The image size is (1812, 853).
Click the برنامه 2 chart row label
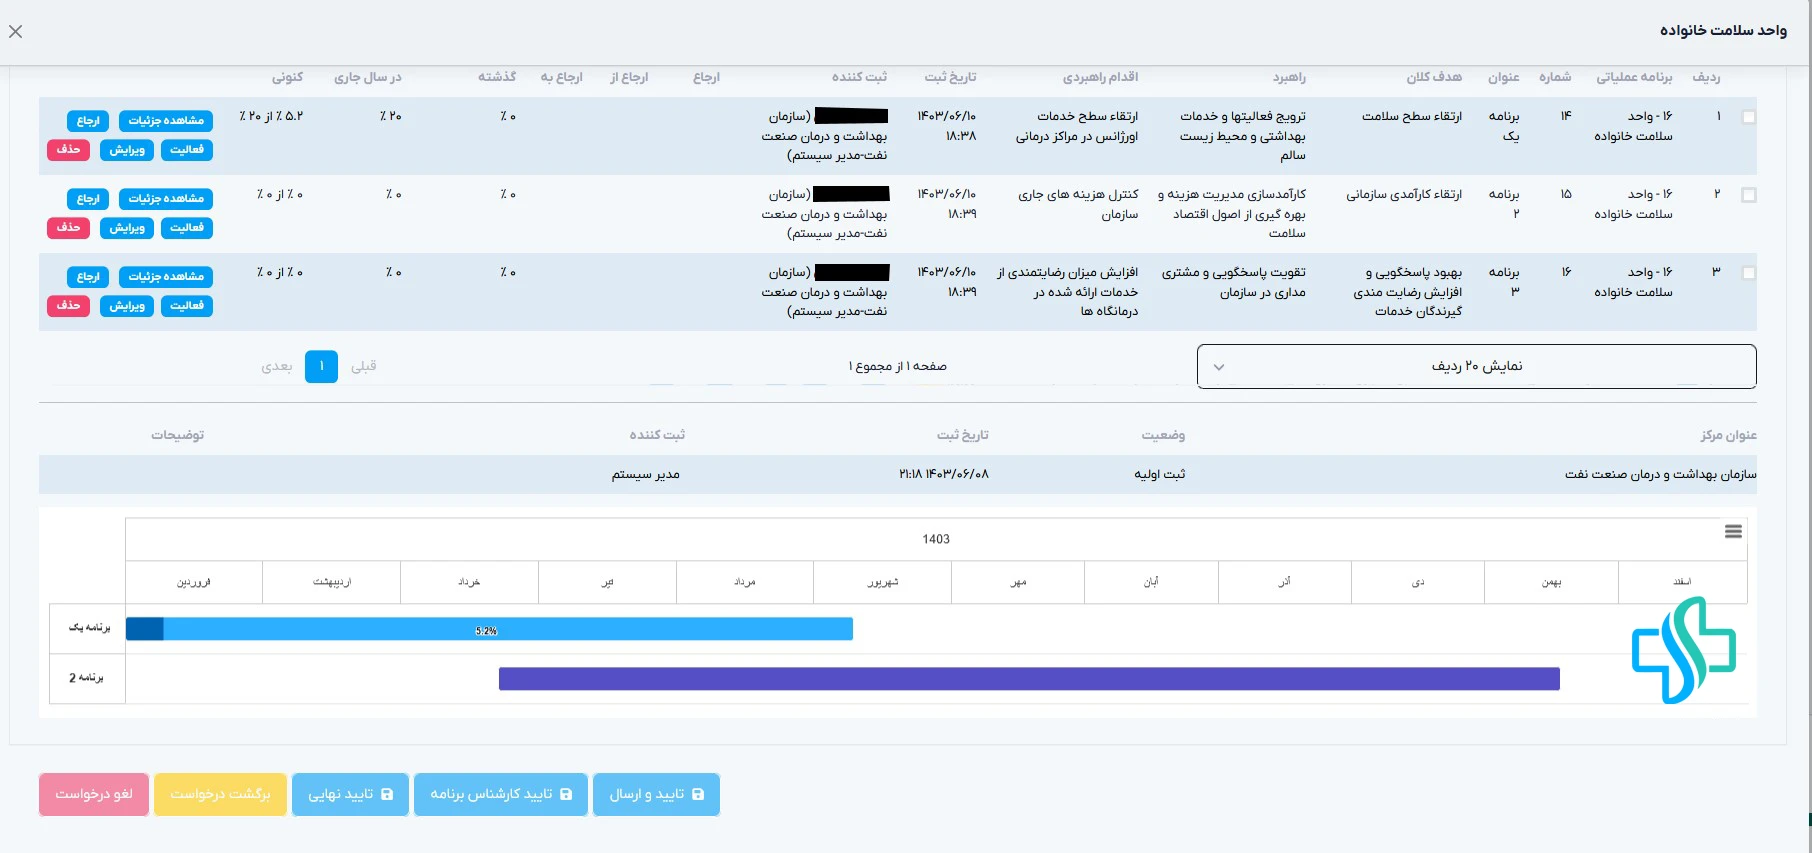[x=87, y=678]
